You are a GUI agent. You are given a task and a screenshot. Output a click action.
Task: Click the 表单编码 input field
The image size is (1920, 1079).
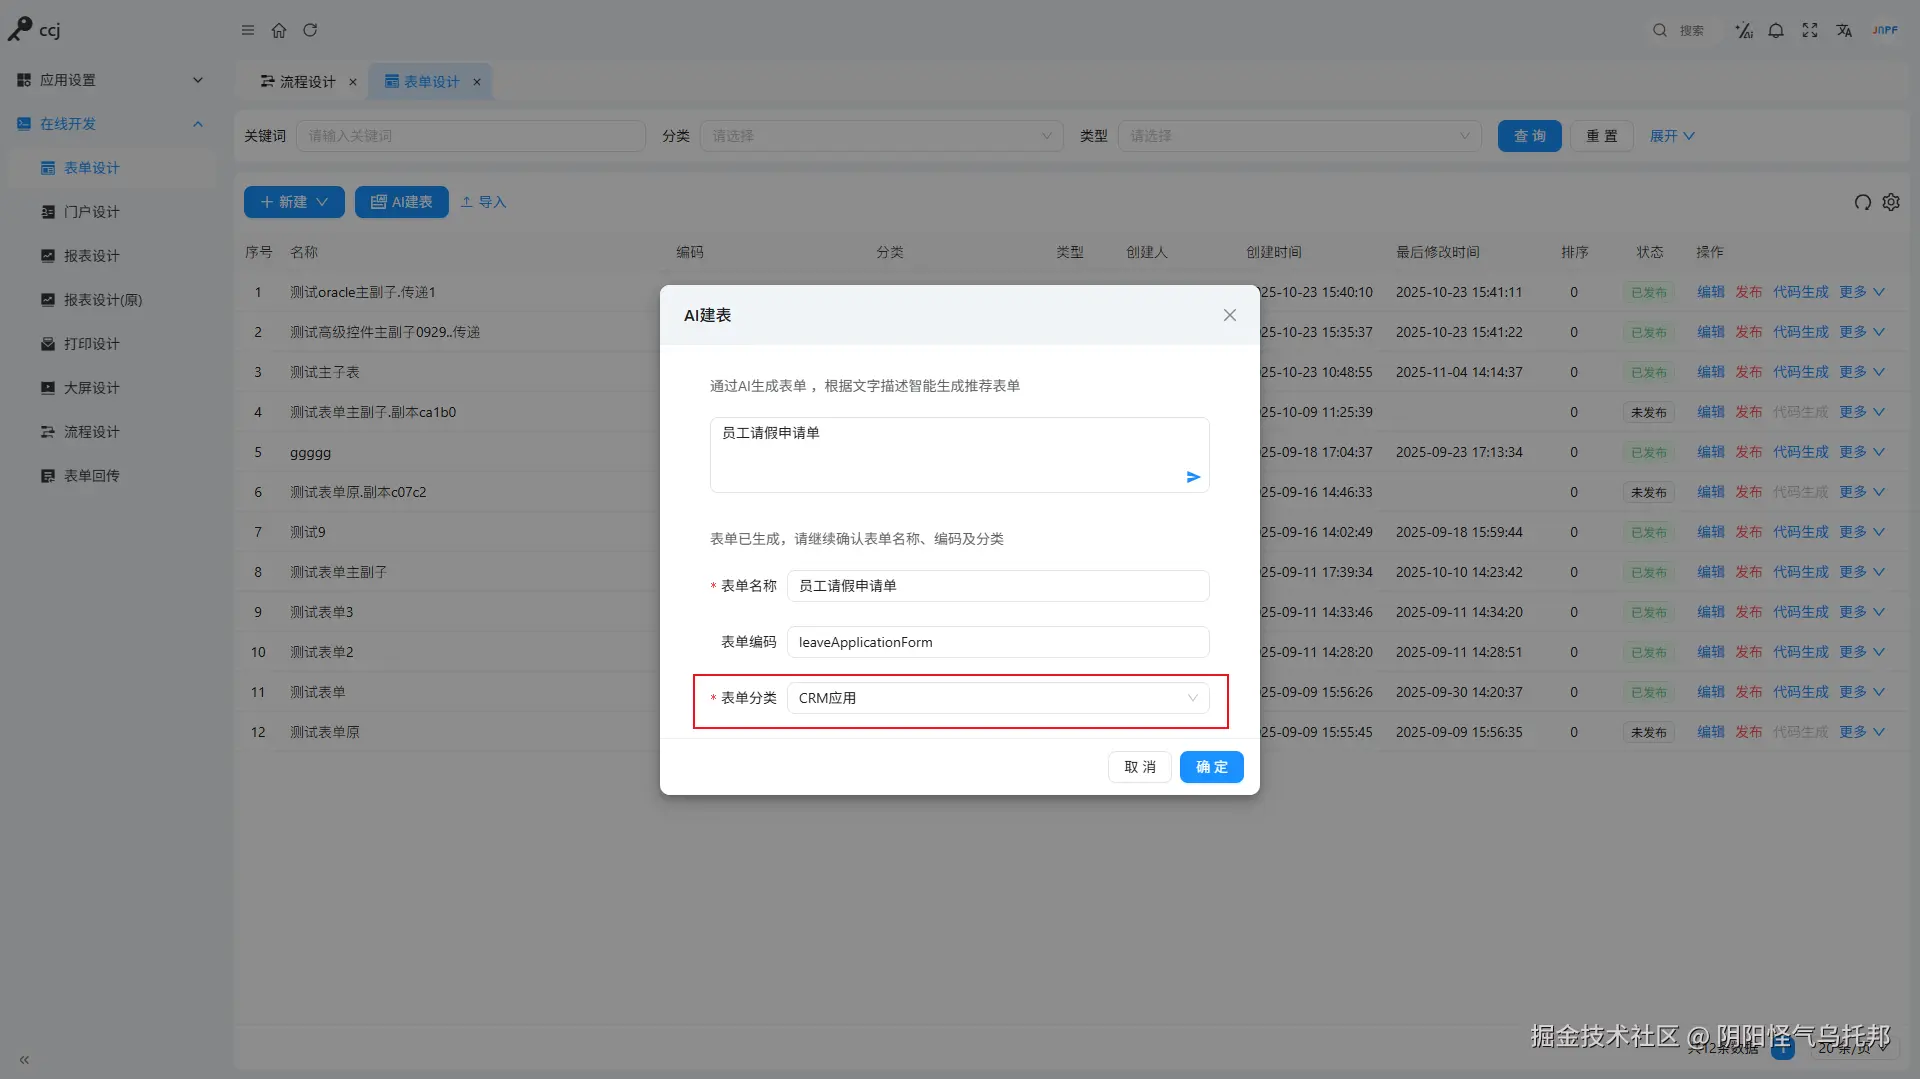coord(998,642)
